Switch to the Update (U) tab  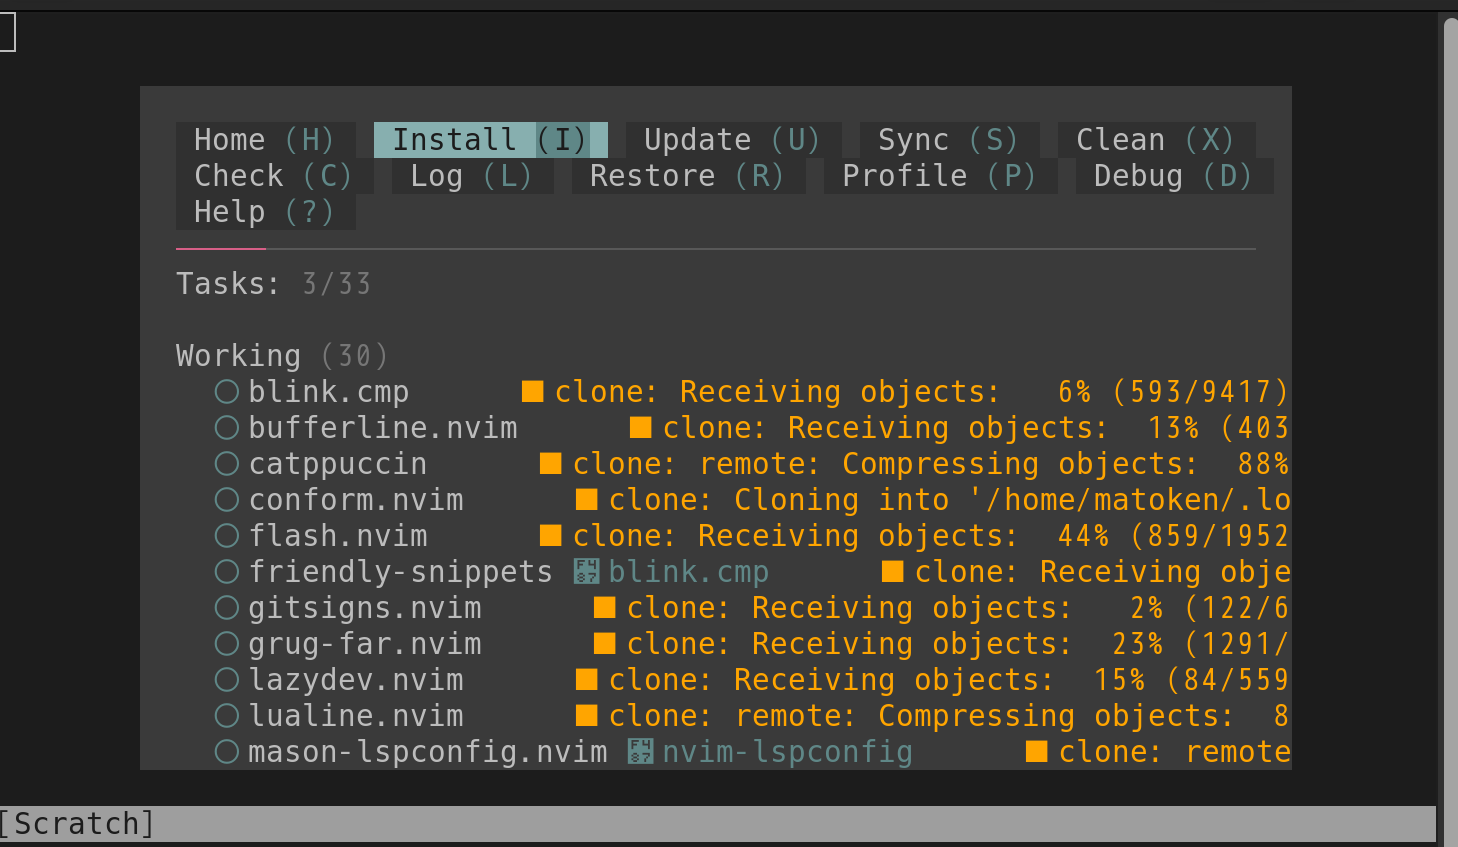pos(731,140)
